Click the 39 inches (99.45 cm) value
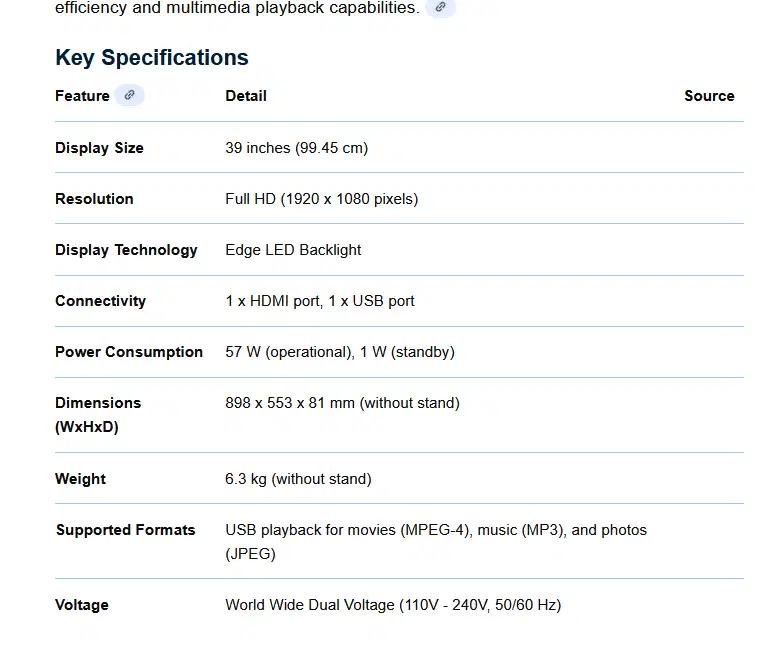766x654 pixels. [x=296, y=148]
